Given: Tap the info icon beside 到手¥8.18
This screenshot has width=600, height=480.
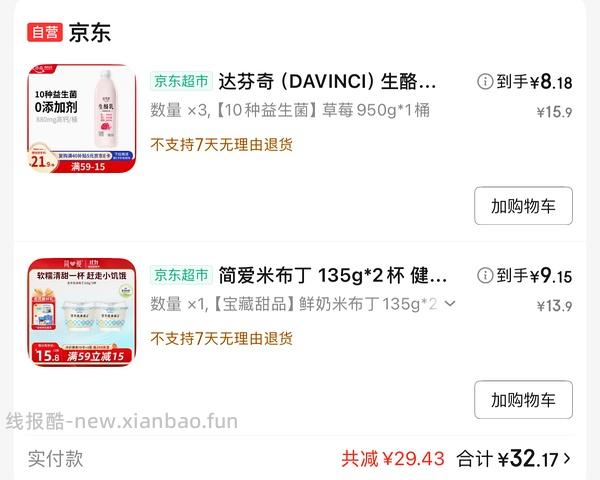Looking at the screenshot, I should click(485, 82).
